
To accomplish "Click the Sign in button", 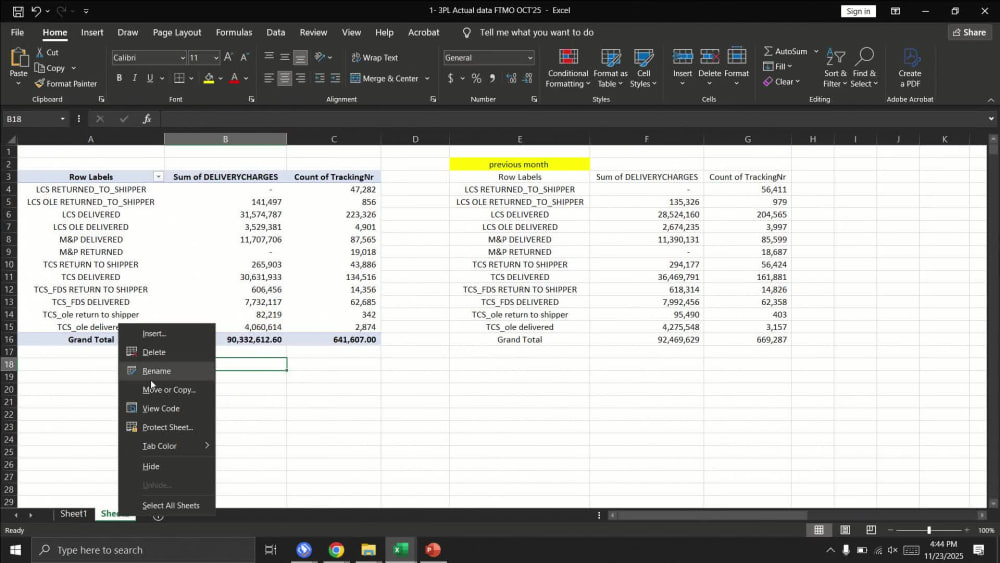I will point(858,11).
